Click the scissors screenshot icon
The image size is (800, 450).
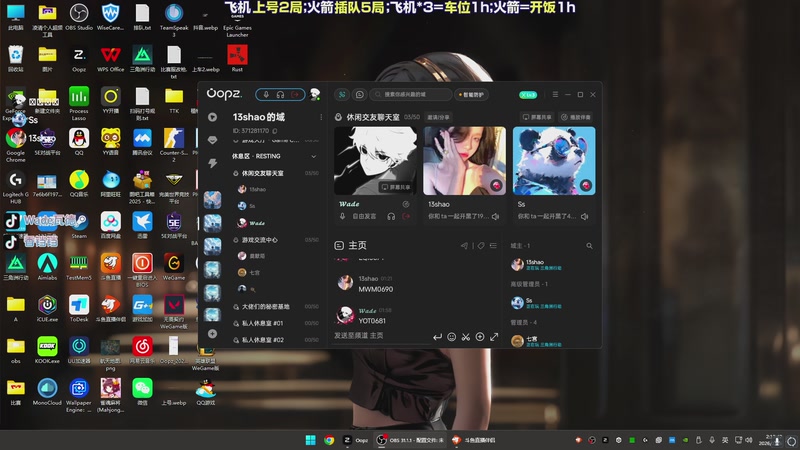point(466,337)
